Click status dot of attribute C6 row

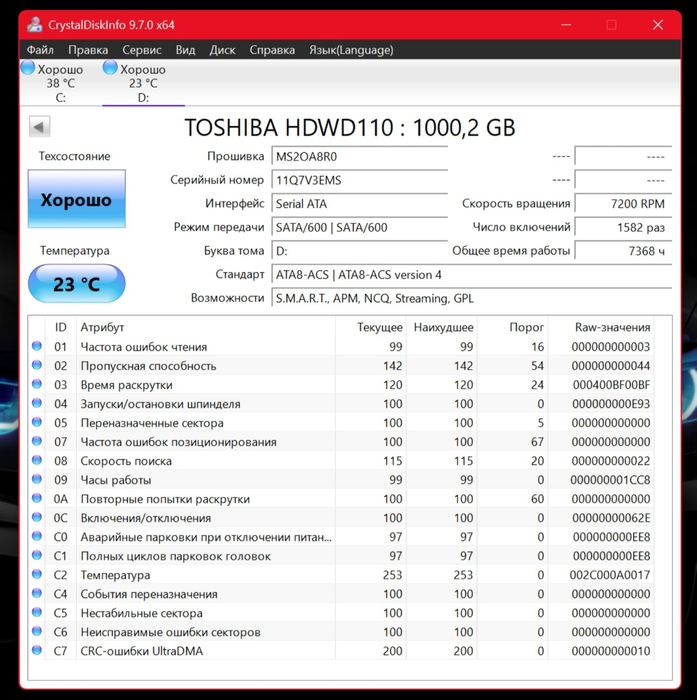pyautogui.click(x=37, y=631)
